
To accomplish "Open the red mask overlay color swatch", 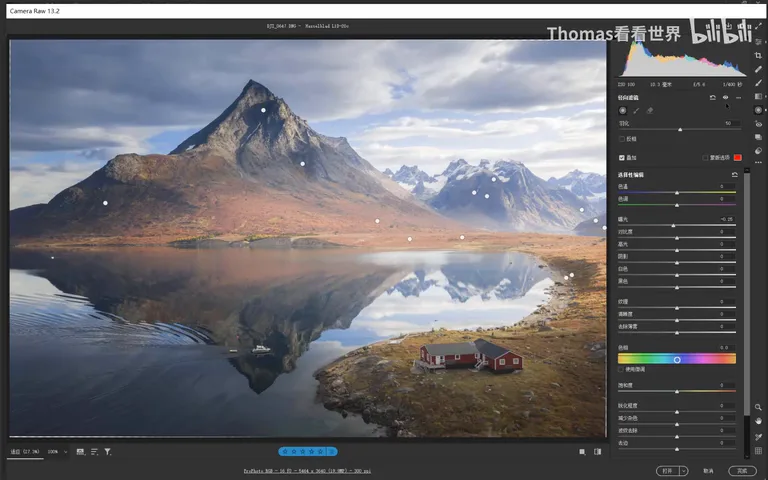I will pos(738,158).
